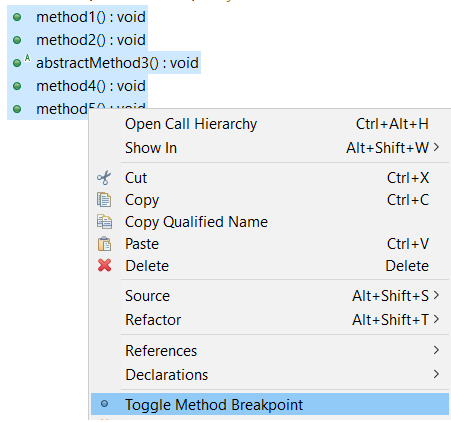451x422 pixels.
Task: Choose Delete from the context menu
Action: click(x=270, y=266)
